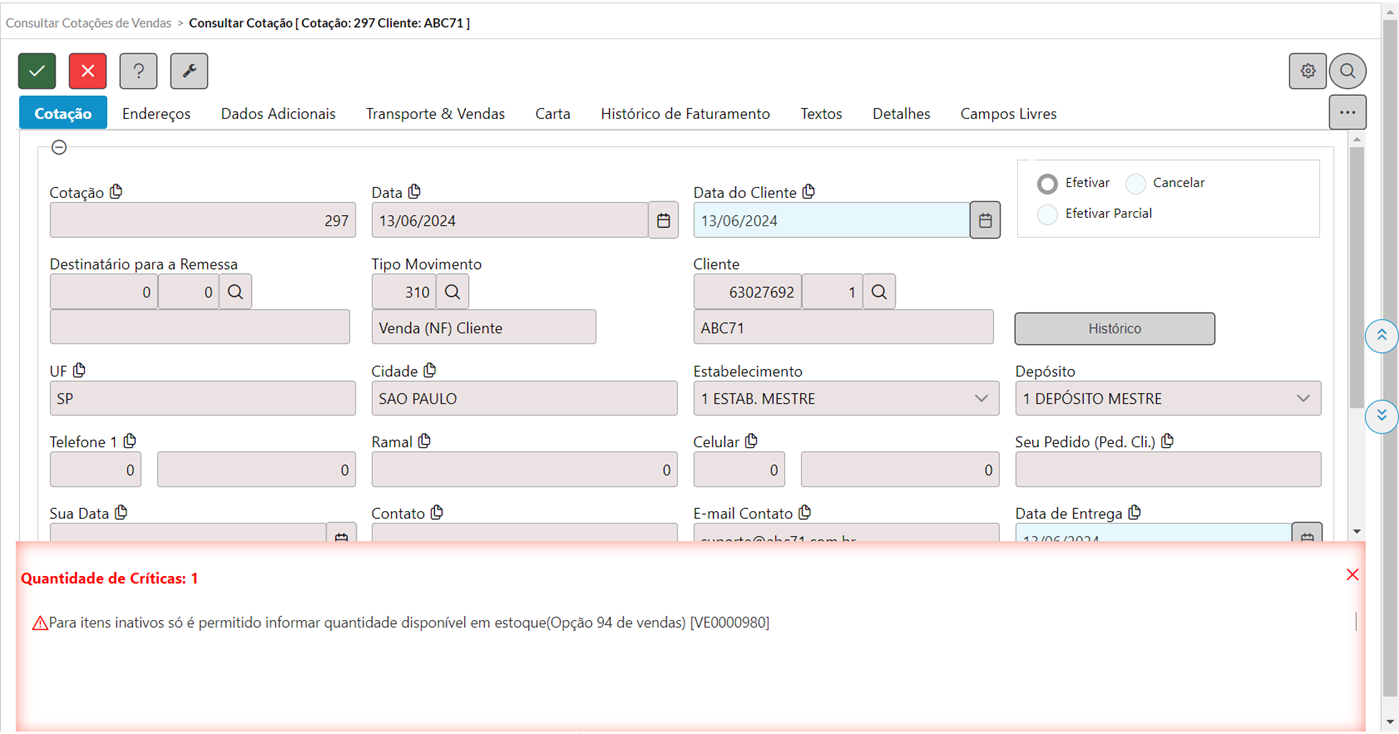Open the Textos tab
This screenshot has width=1399, height=734.
tap(821, 114)
